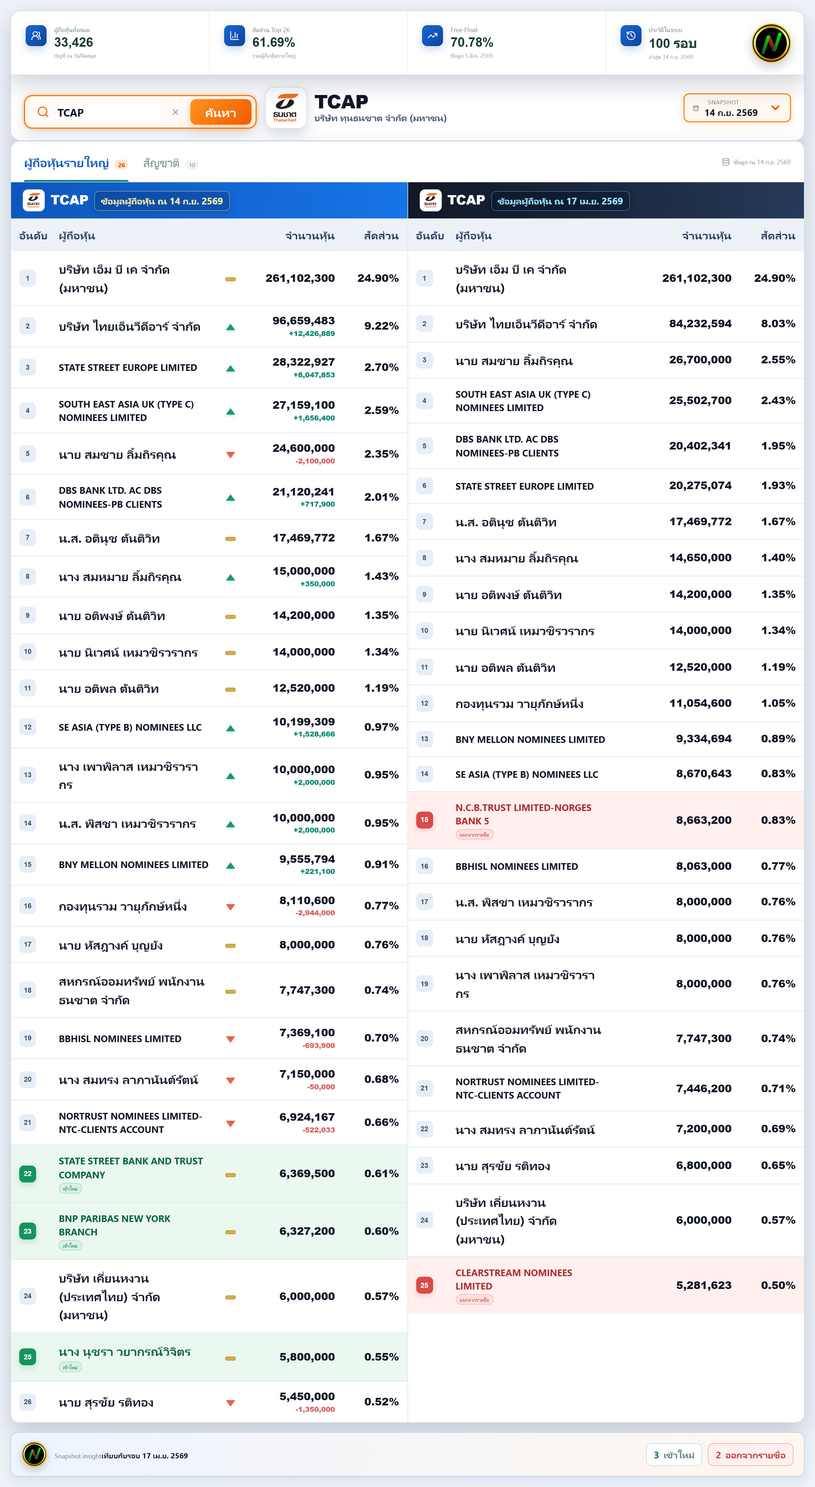Click the 2 ออกจากรายชื่อ badge button
This screenshot has height=1487, width=815.
pos(750,1455)
